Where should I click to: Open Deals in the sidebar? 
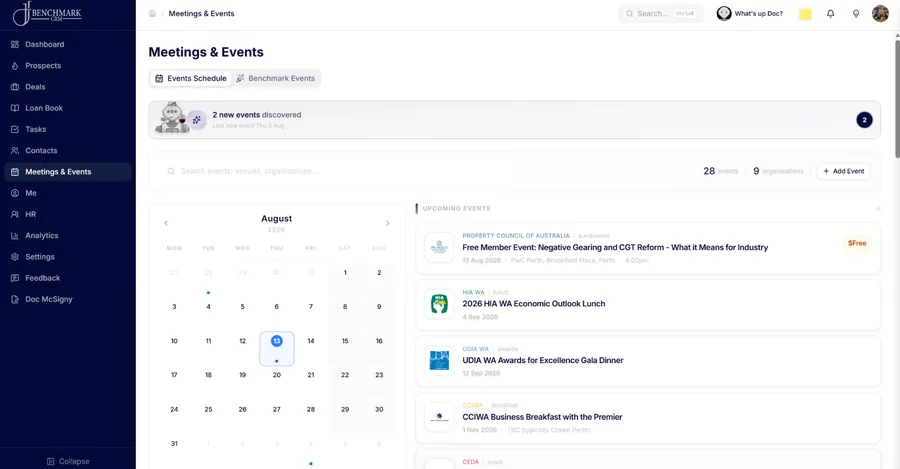(68, 87)
